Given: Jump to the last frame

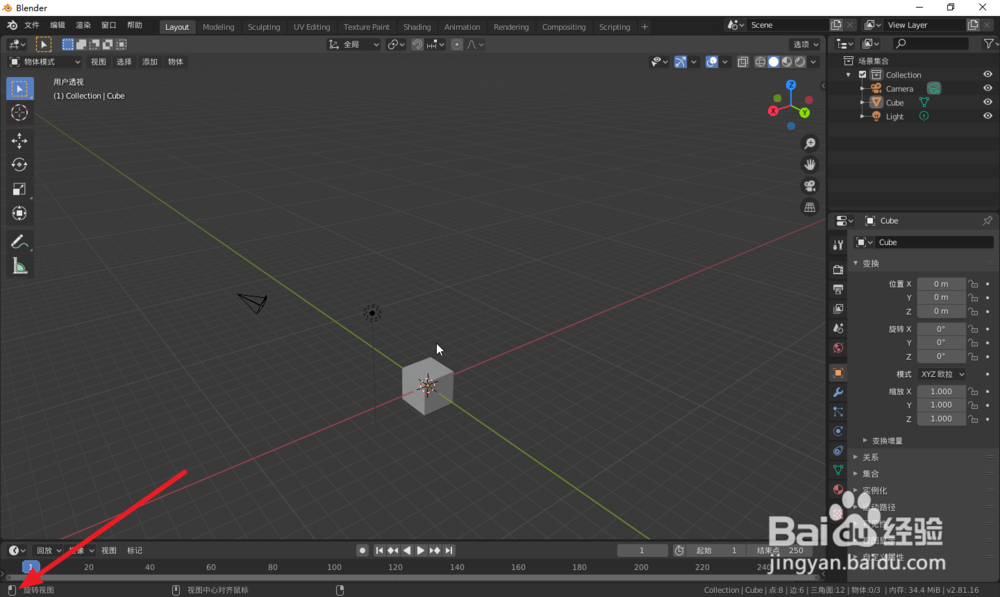Looking at the screenshot, I should click(x=449, y=550).
